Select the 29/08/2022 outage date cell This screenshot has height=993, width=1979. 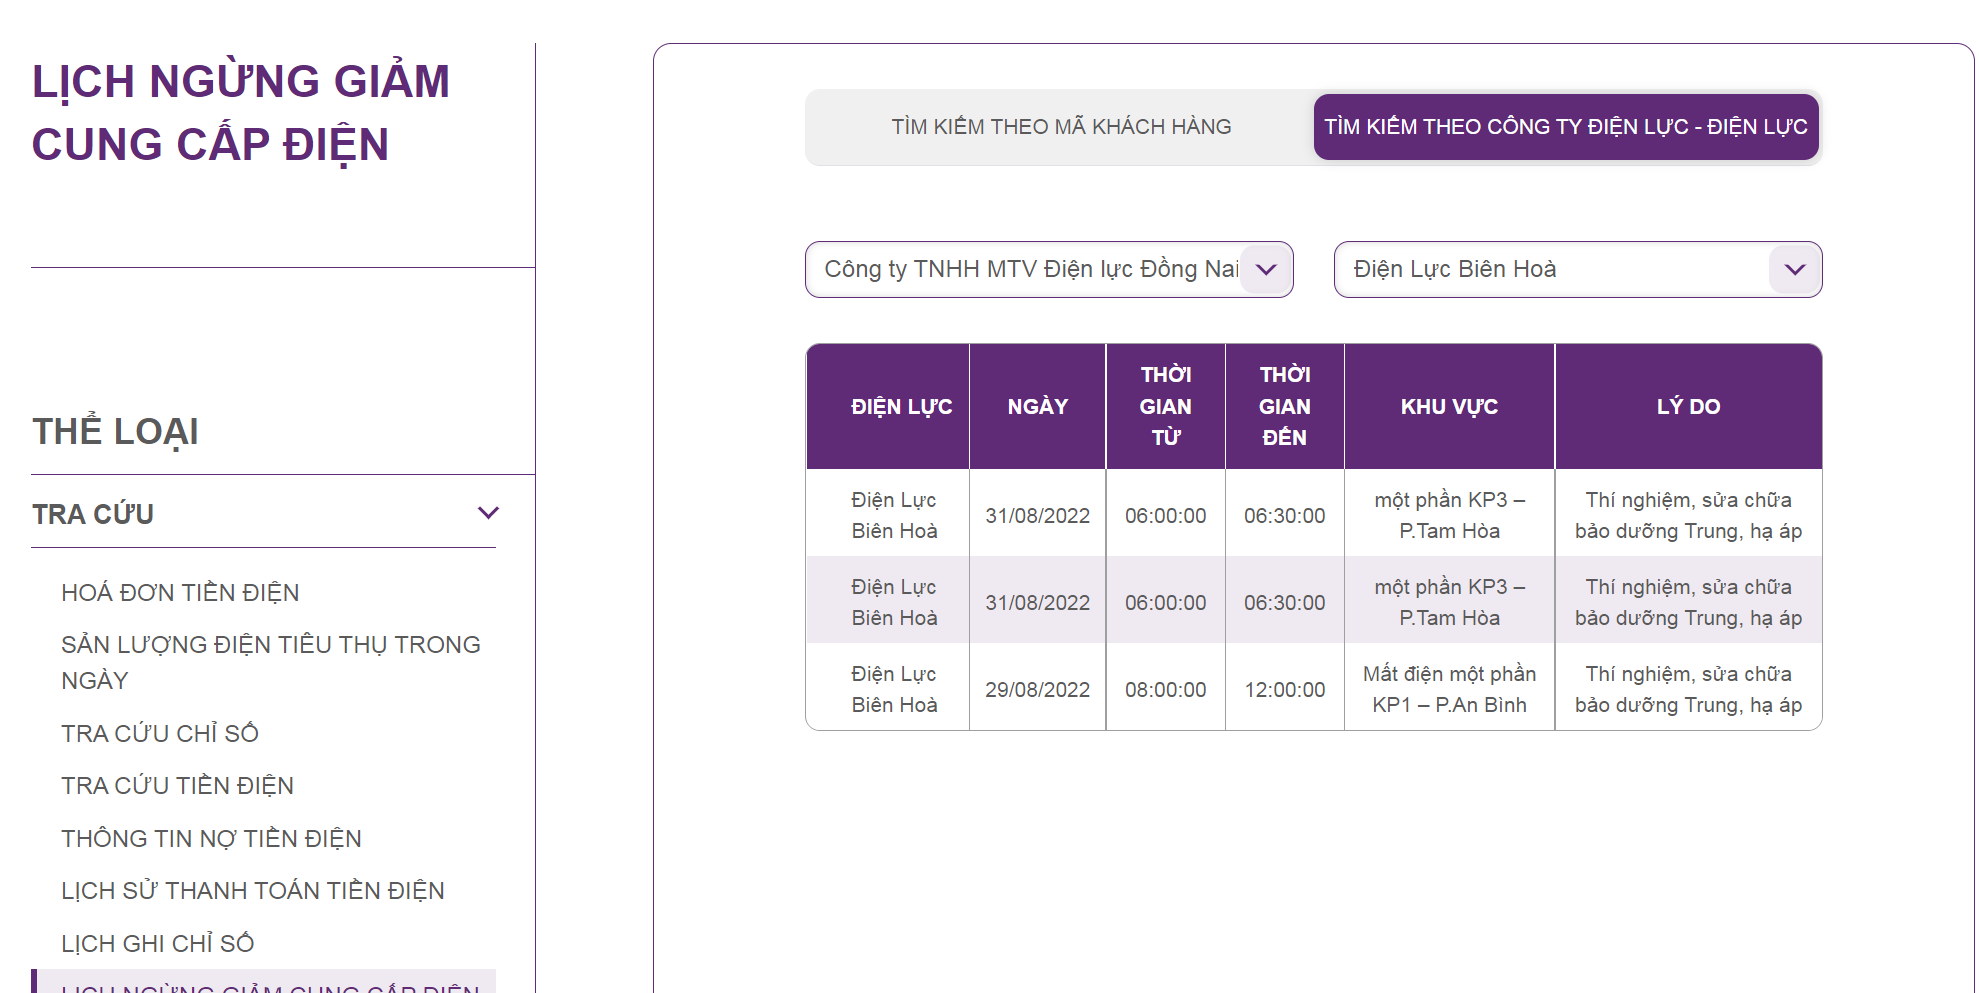click(1037, 690)
